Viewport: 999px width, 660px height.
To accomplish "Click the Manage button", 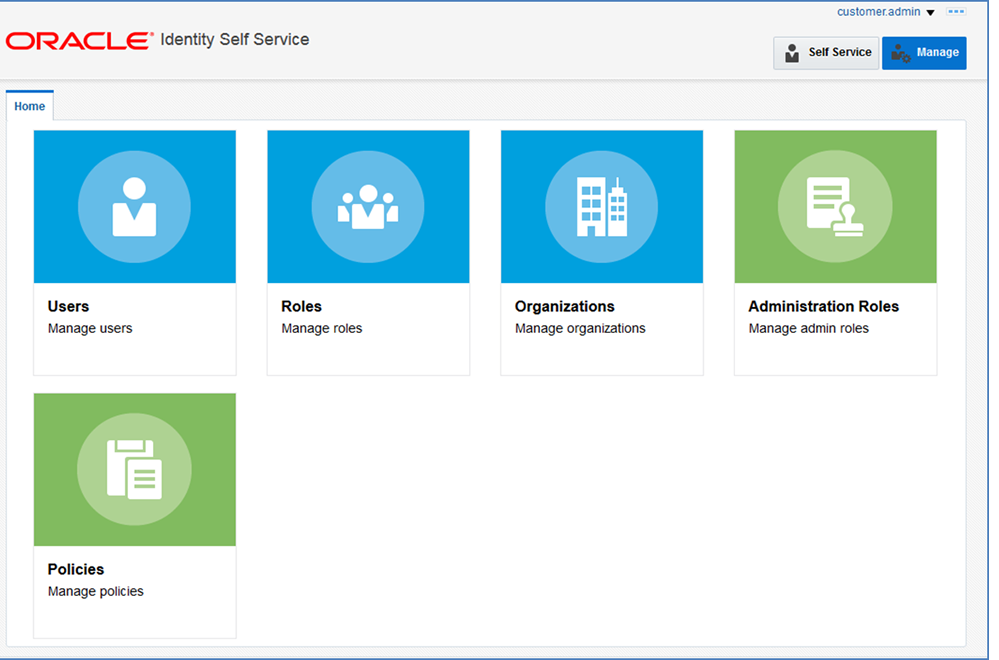I will click(x=924, y=53).
